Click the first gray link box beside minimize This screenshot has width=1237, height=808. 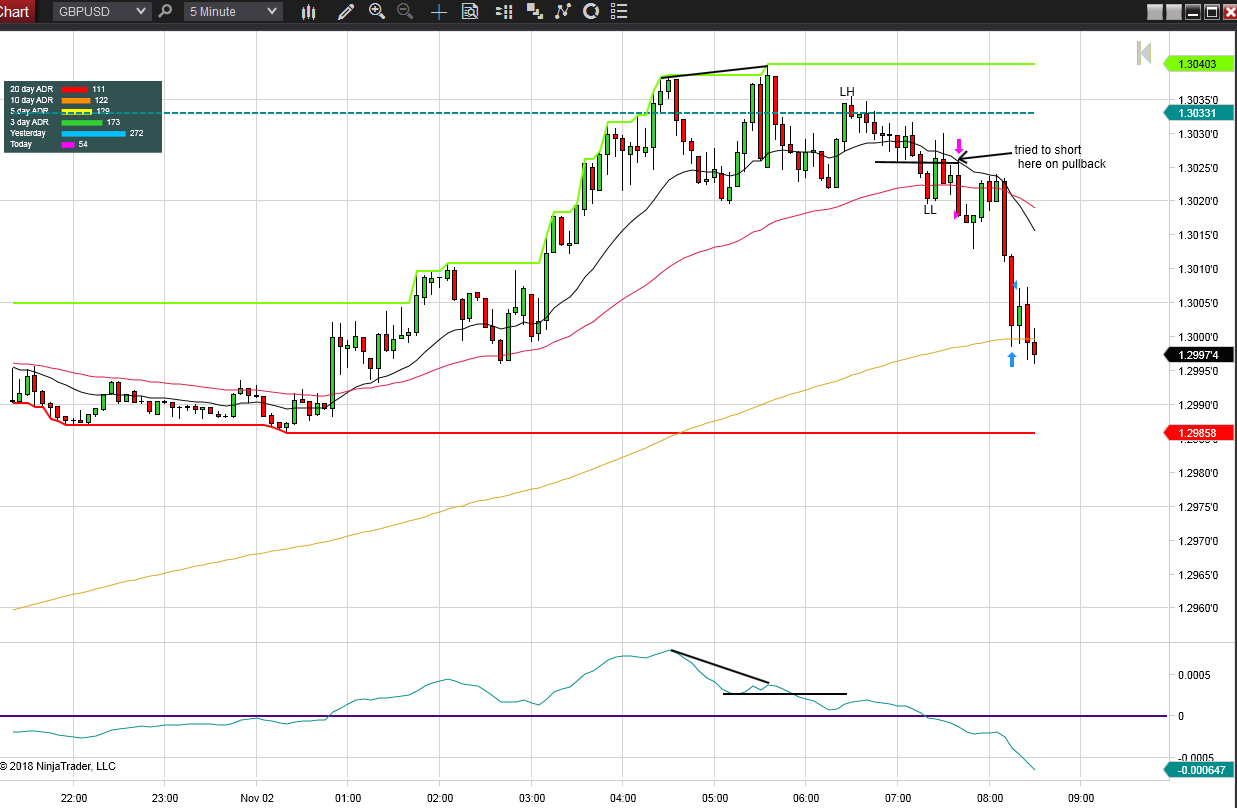(1155, 12)
